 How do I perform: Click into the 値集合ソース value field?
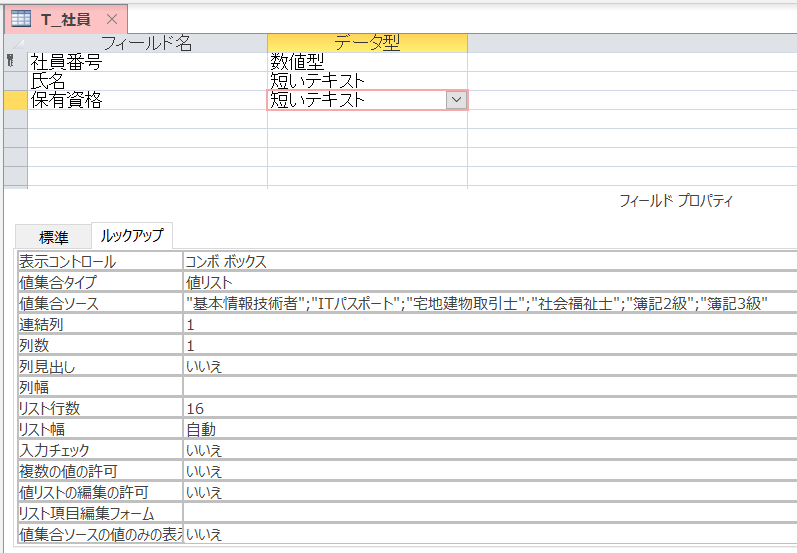[x=490, y=303]
